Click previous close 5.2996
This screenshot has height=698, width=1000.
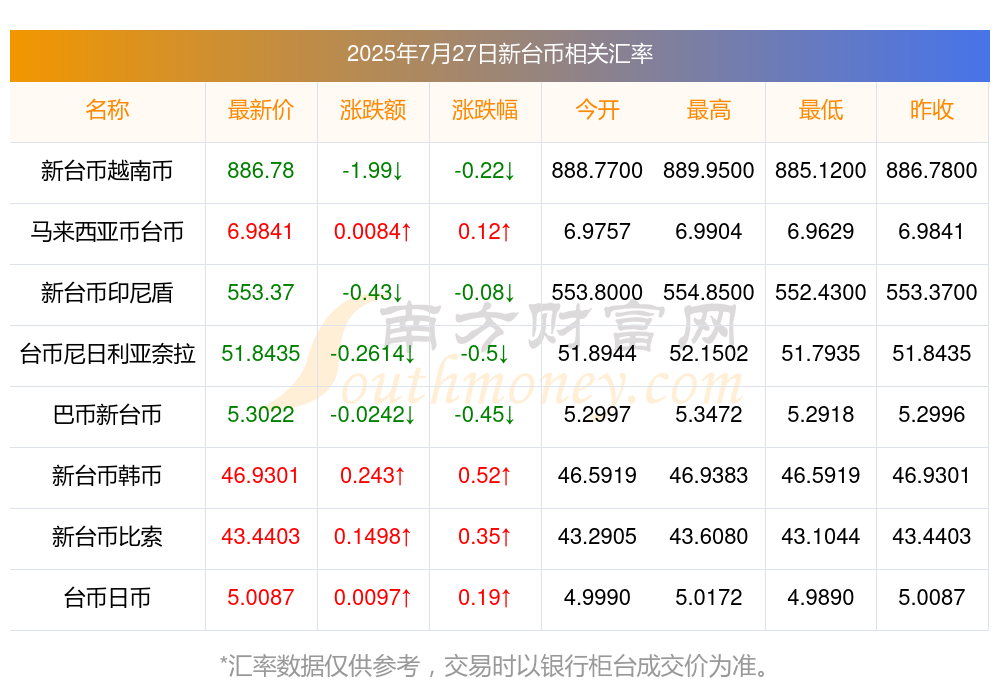(932, 415)
